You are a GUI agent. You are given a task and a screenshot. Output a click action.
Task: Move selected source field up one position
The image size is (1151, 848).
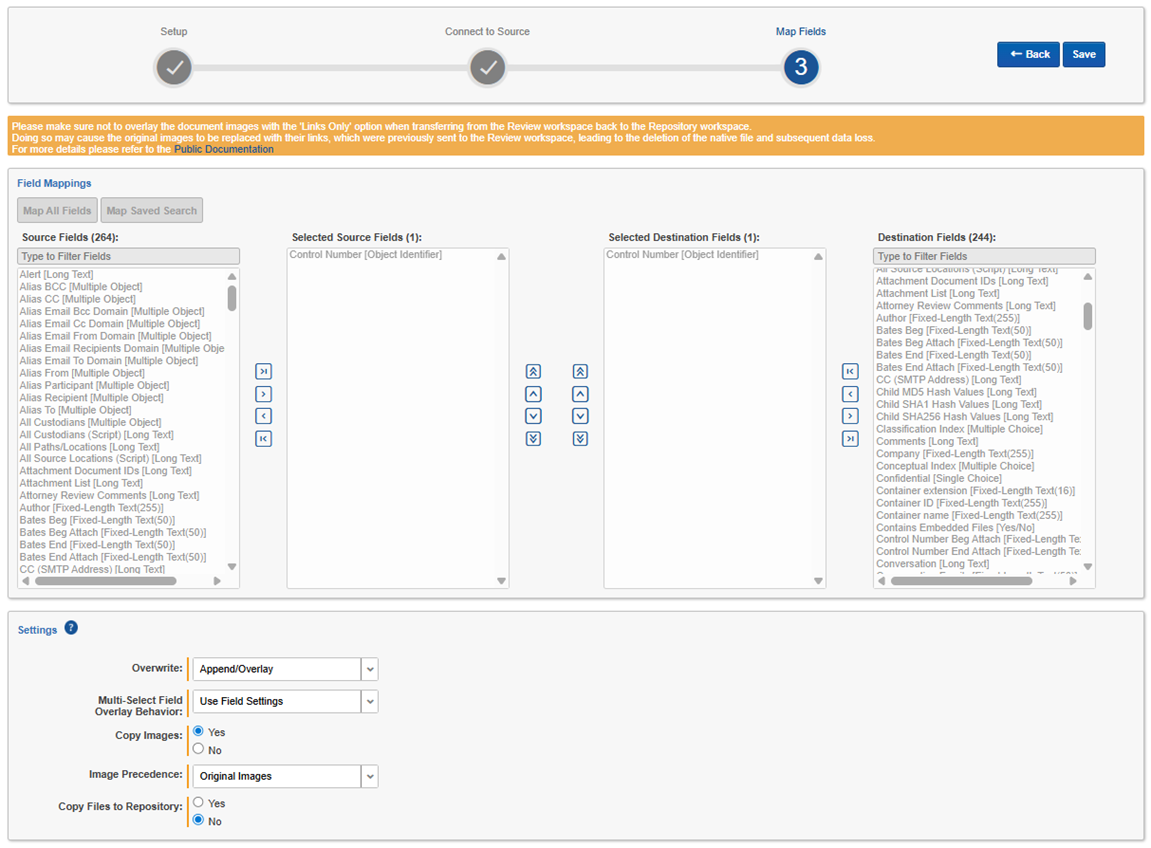pyautogui.click(x=534, y=394)
